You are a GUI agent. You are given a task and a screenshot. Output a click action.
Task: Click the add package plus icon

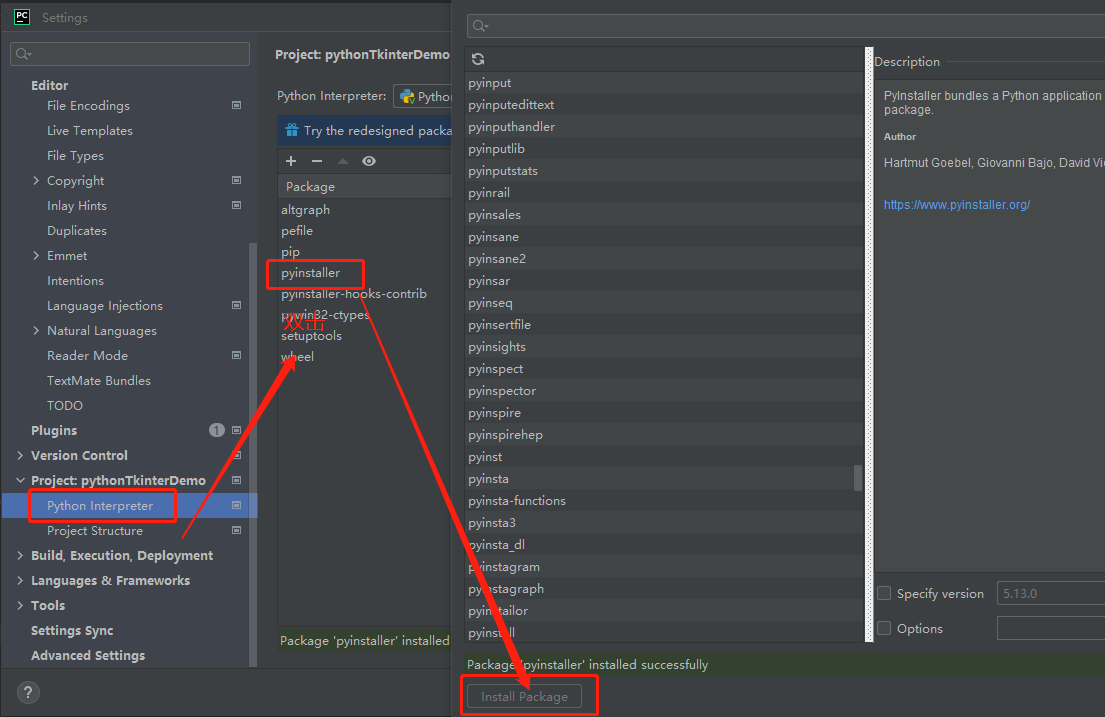[x=291, y=161]
